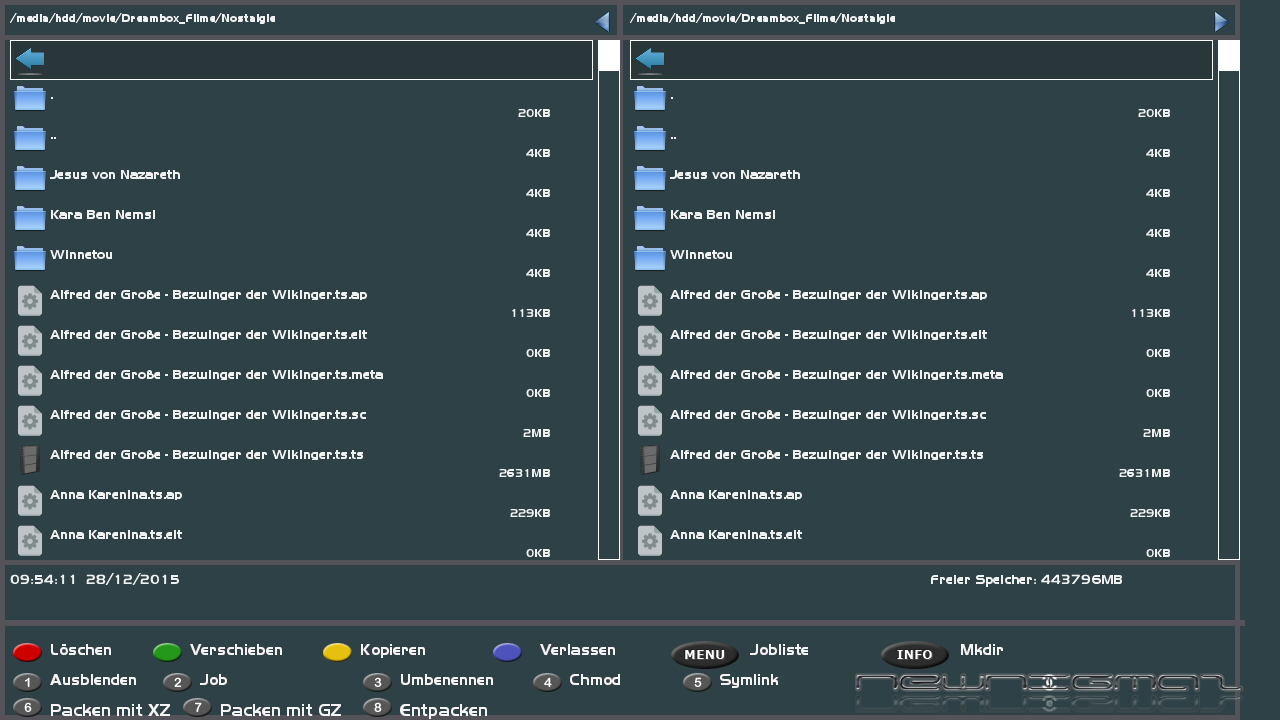Click the left-pointing triangle in left path bar
The height and width of the screenshot is (720, 1280).
(x=602, y=21)
